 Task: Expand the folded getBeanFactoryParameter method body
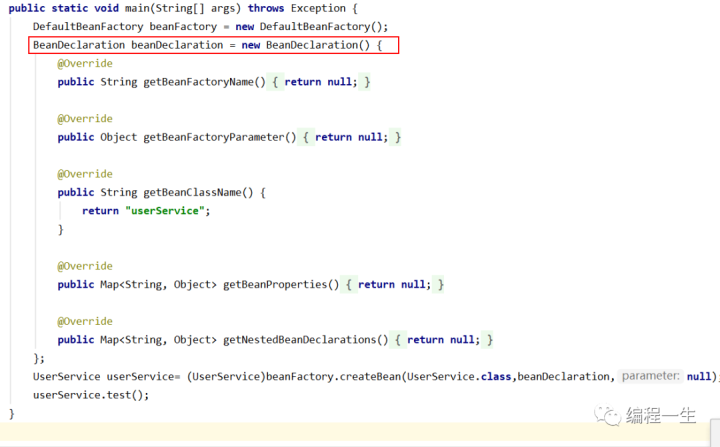pos(306,137)
